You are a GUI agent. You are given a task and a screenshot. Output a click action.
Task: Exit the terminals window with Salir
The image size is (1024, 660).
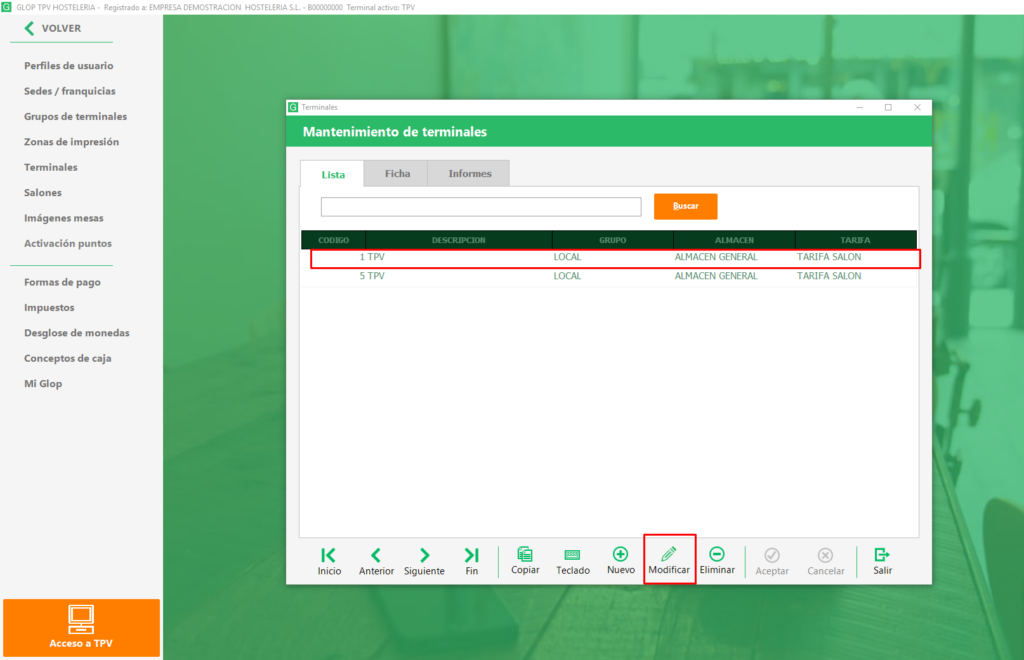[882, 561]
